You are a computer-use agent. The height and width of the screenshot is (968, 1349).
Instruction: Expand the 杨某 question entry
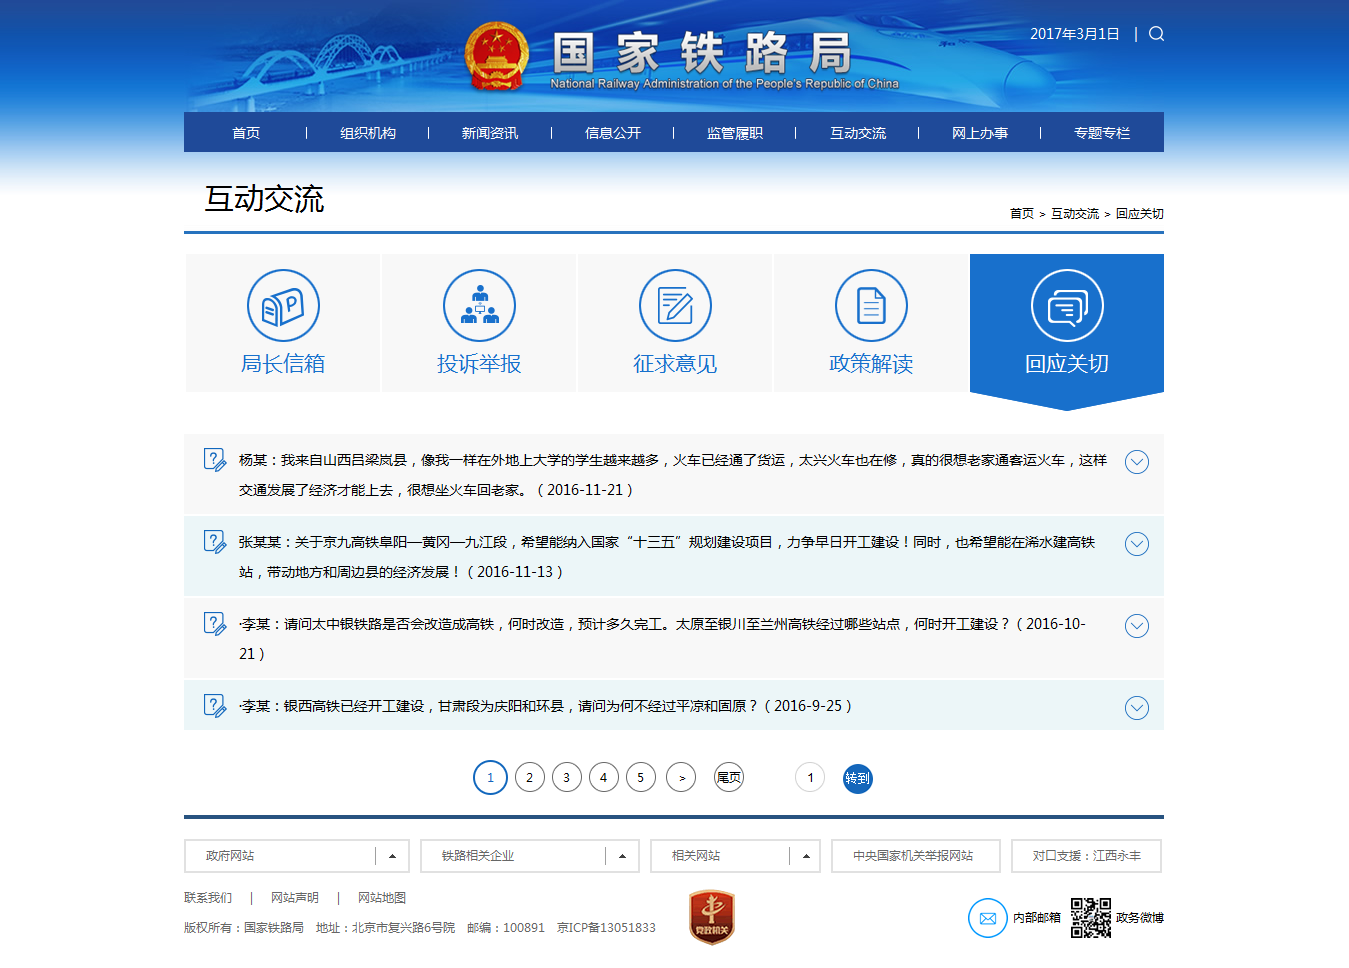tap(1136, 462)
